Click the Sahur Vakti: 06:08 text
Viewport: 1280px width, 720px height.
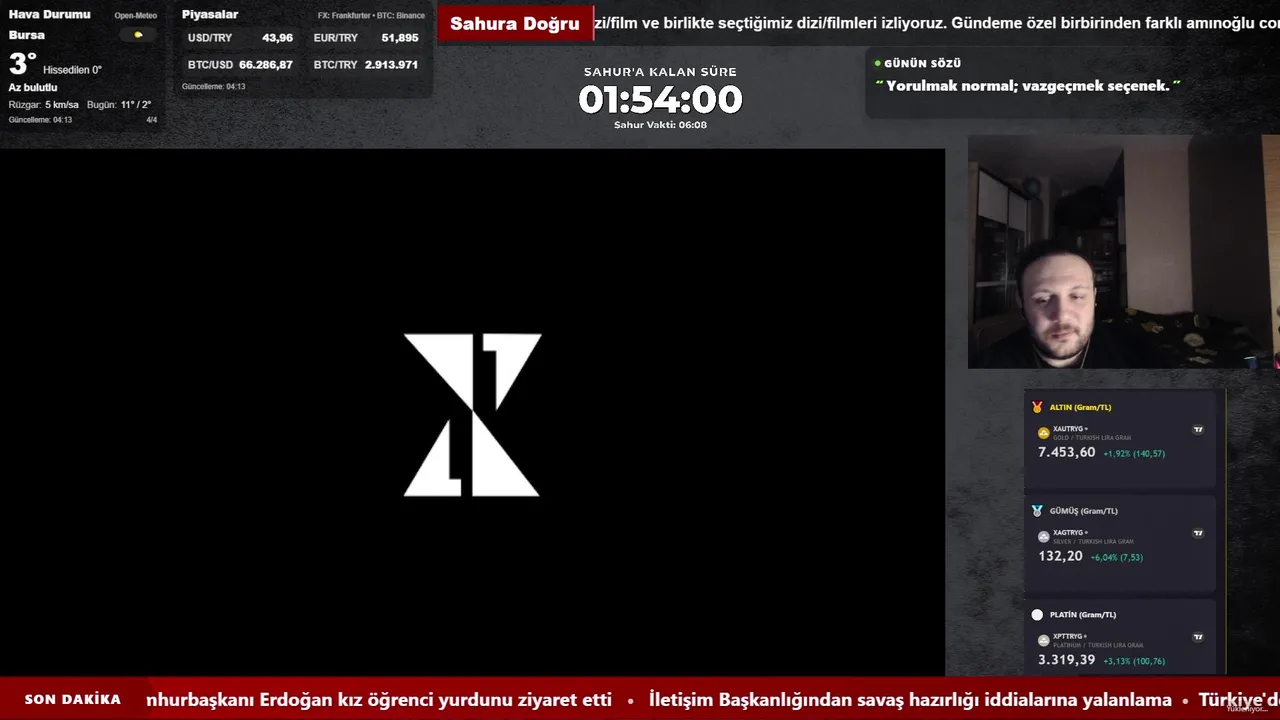point(660,125)
